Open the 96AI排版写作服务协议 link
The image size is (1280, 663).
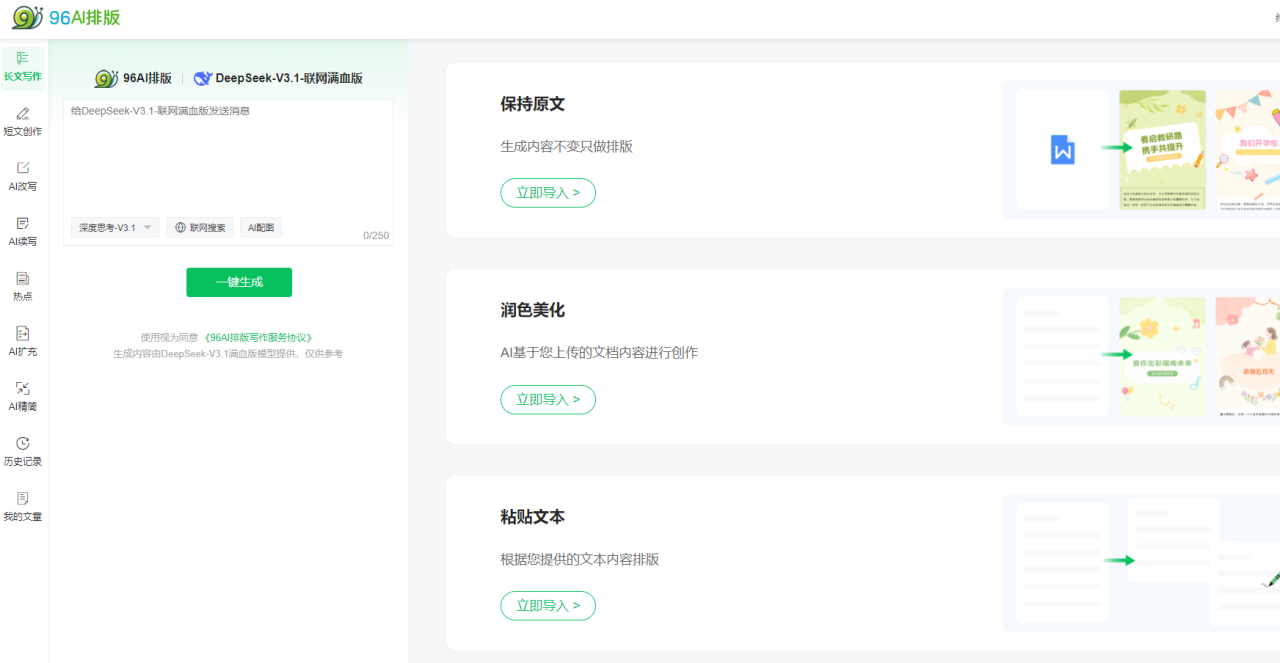click(x=264, y=338)
